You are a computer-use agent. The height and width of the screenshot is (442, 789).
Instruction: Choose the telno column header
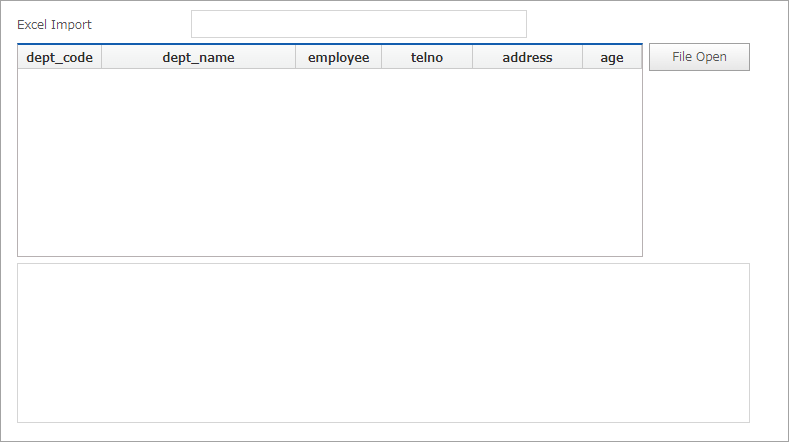[x=426, y=58]
